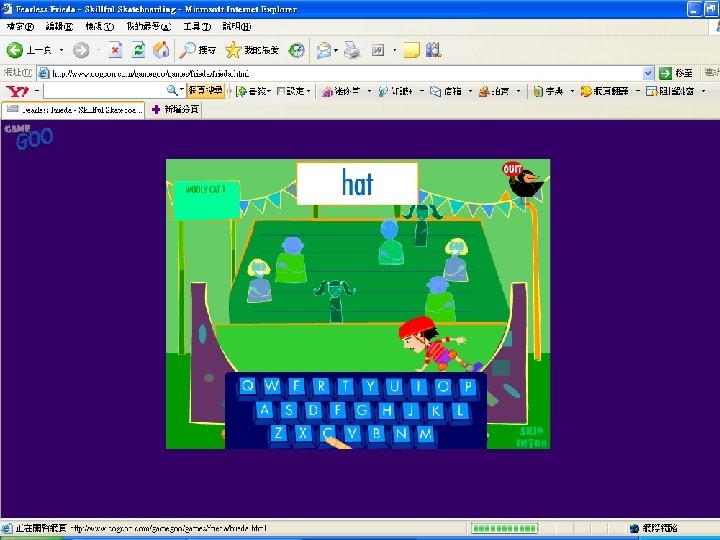The image size is (720, 540).
Task: Click the 字典 dictionary button on Yahoo toolbar
Action: pyautogui.click(x=548, y=91)
